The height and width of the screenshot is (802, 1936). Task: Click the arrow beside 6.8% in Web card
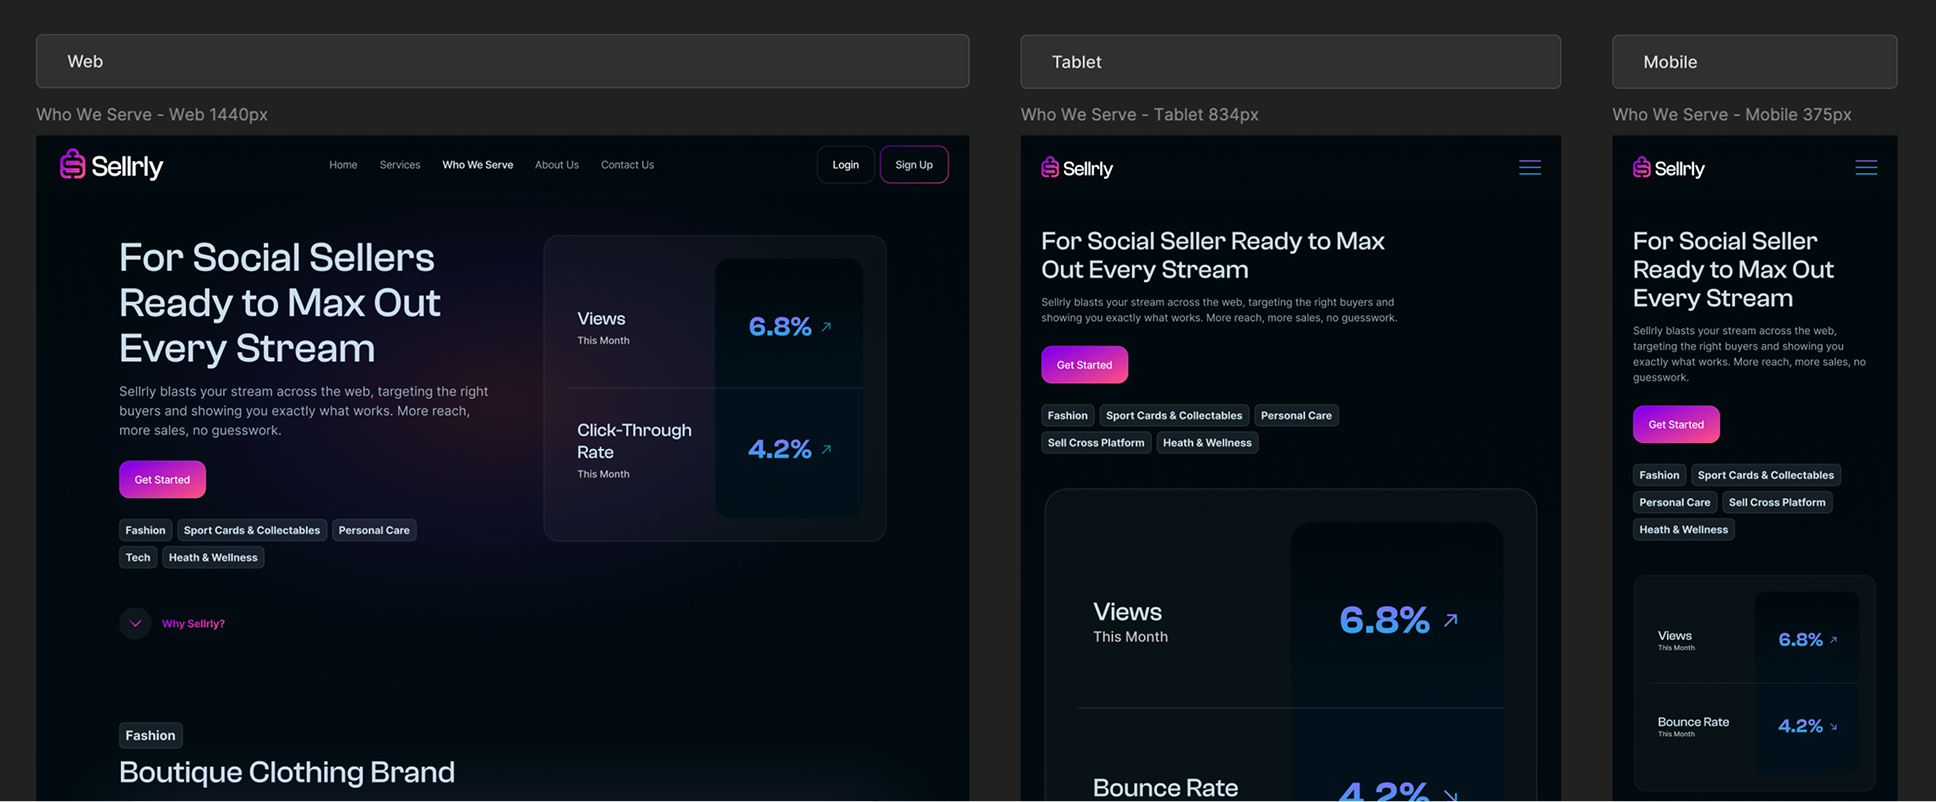coord(826,327)
